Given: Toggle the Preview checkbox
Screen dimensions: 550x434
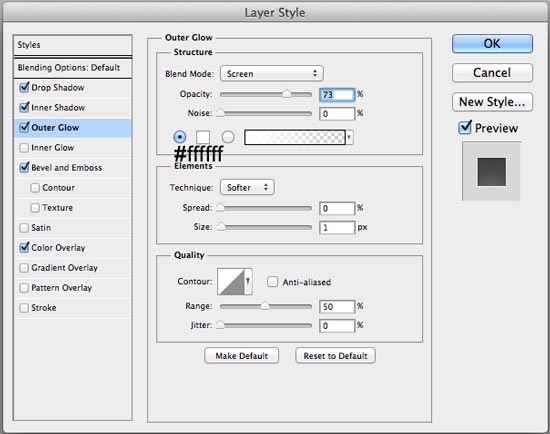Looking at the screenshot, I should (x=465, y=127).
